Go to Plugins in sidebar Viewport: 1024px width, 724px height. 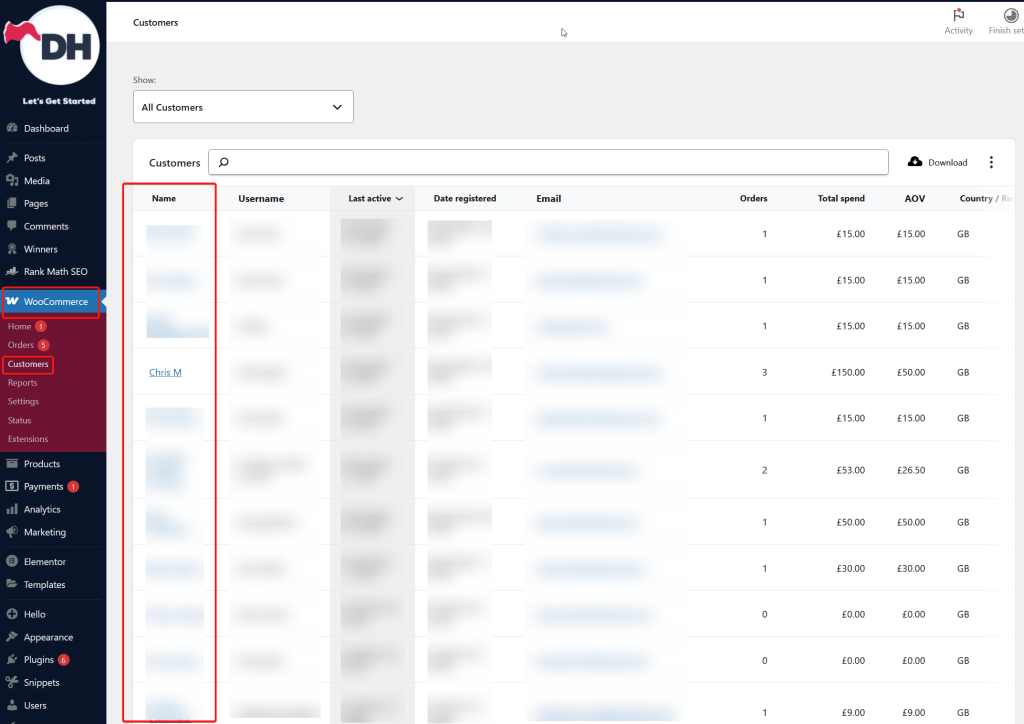coord(39,660)
